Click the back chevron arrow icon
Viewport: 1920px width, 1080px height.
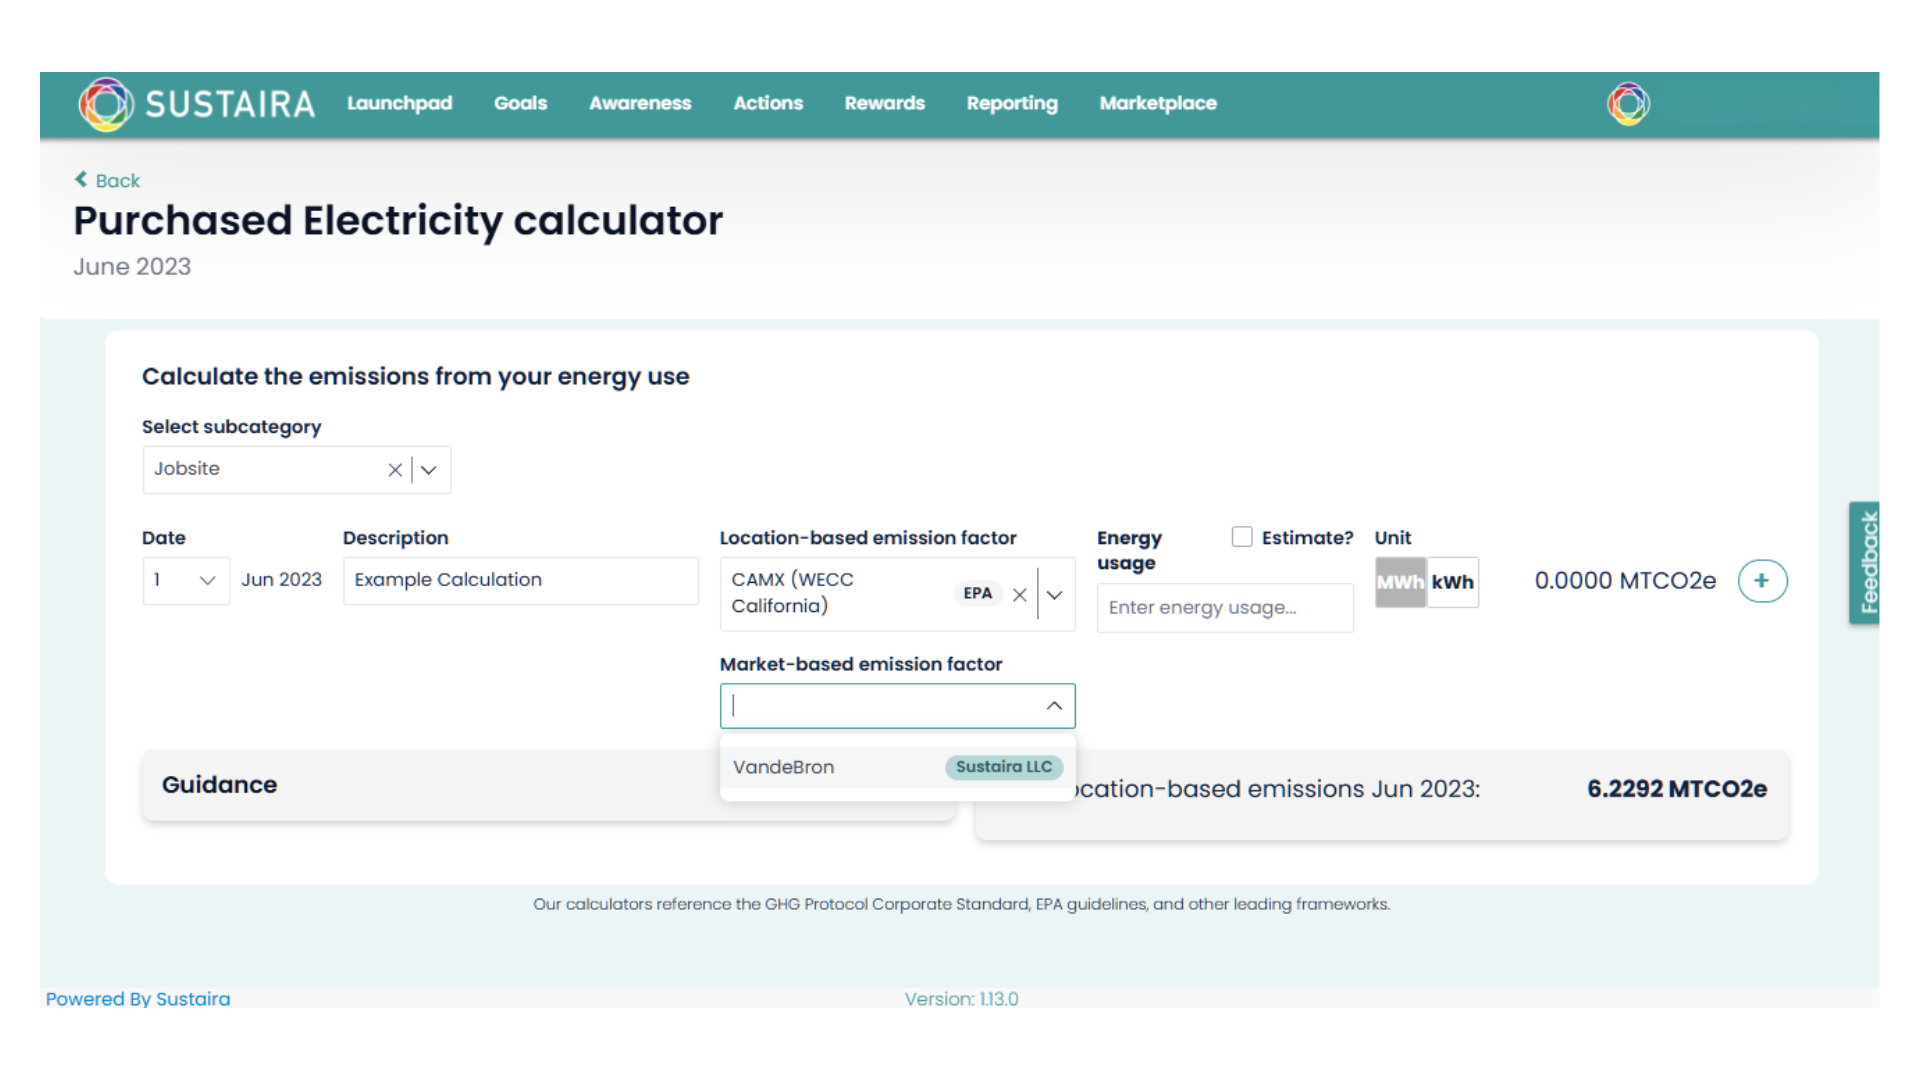(81, 179)
